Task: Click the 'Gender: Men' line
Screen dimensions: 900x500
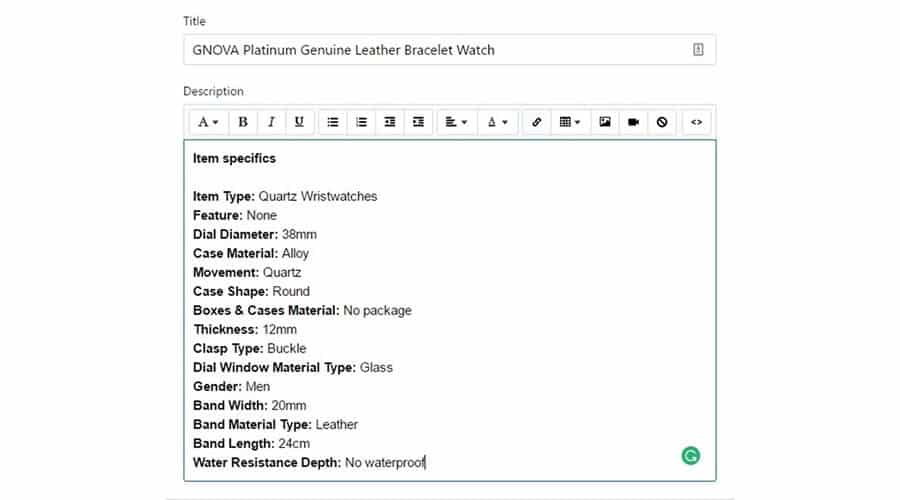Action: 231,386
